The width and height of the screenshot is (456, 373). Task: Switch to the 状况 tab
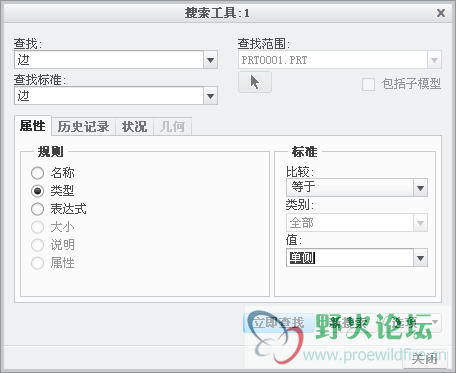click(134, 127)
